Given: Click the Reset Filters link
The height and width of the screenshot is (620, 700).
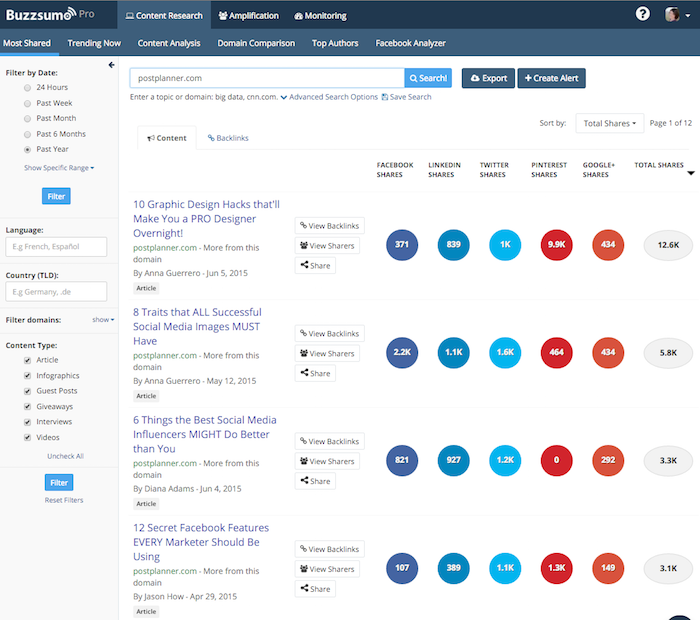Looking at the screenshot, I should [x=64, y=500].
